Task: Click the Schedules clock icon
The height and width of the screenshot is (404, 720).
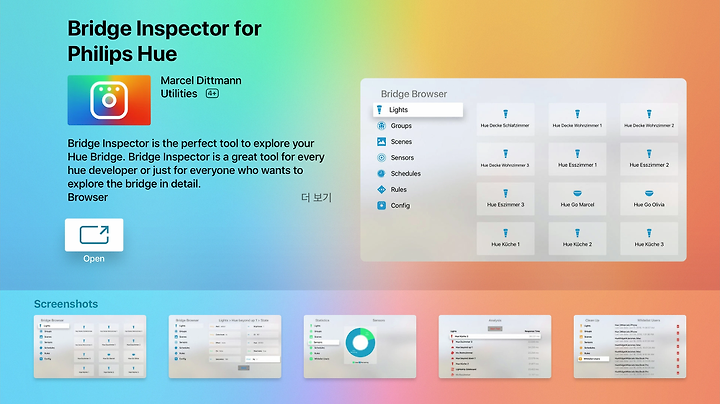Action: [381, 174]
